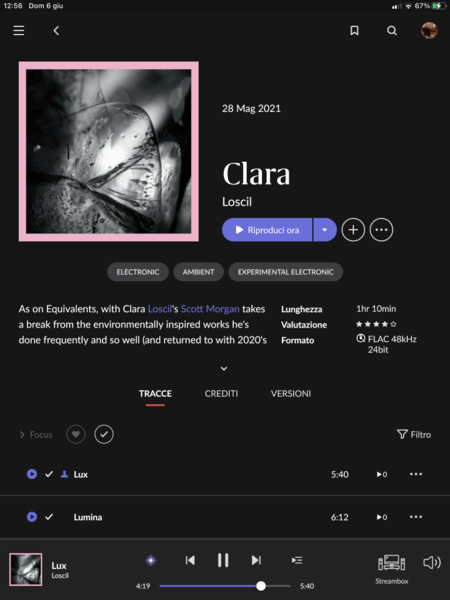Toggle the circled checkmark selection filter

(x=104, y=434)
